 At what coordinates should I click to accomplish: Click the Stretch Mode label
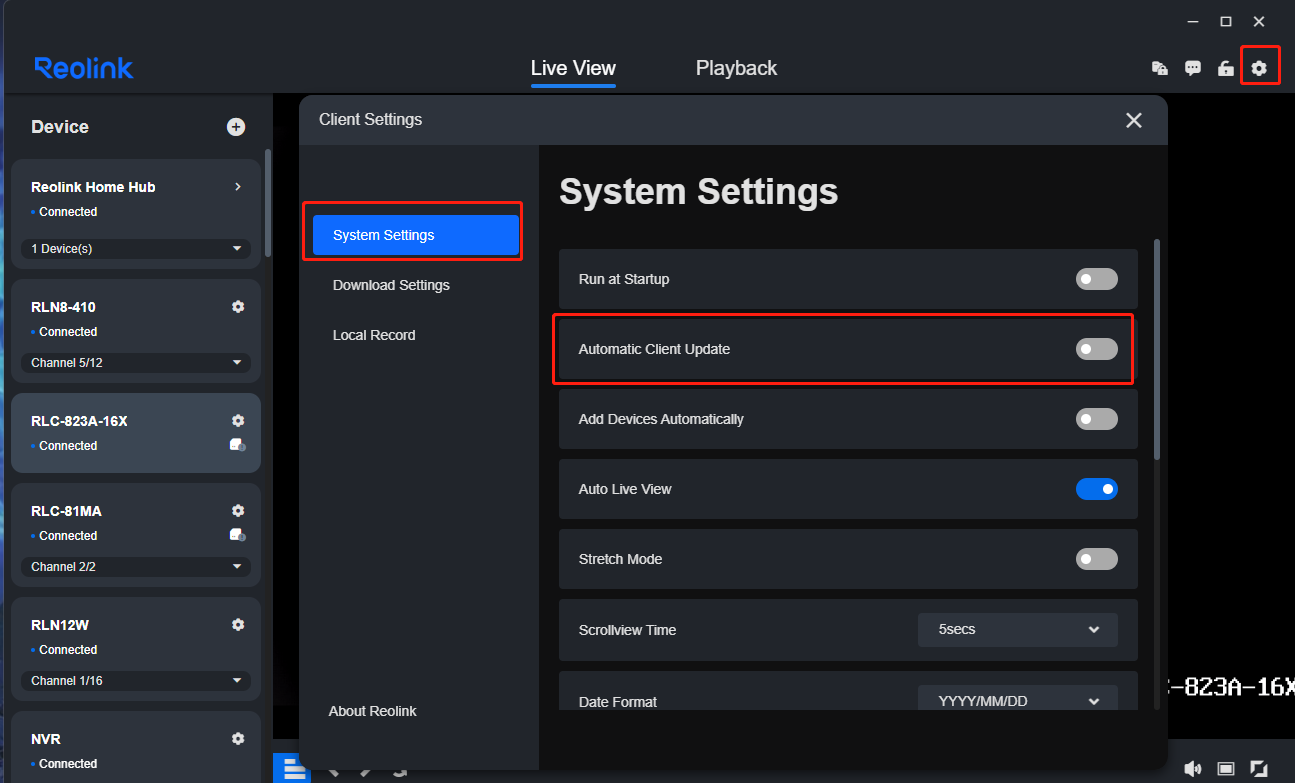click(620, 559)
